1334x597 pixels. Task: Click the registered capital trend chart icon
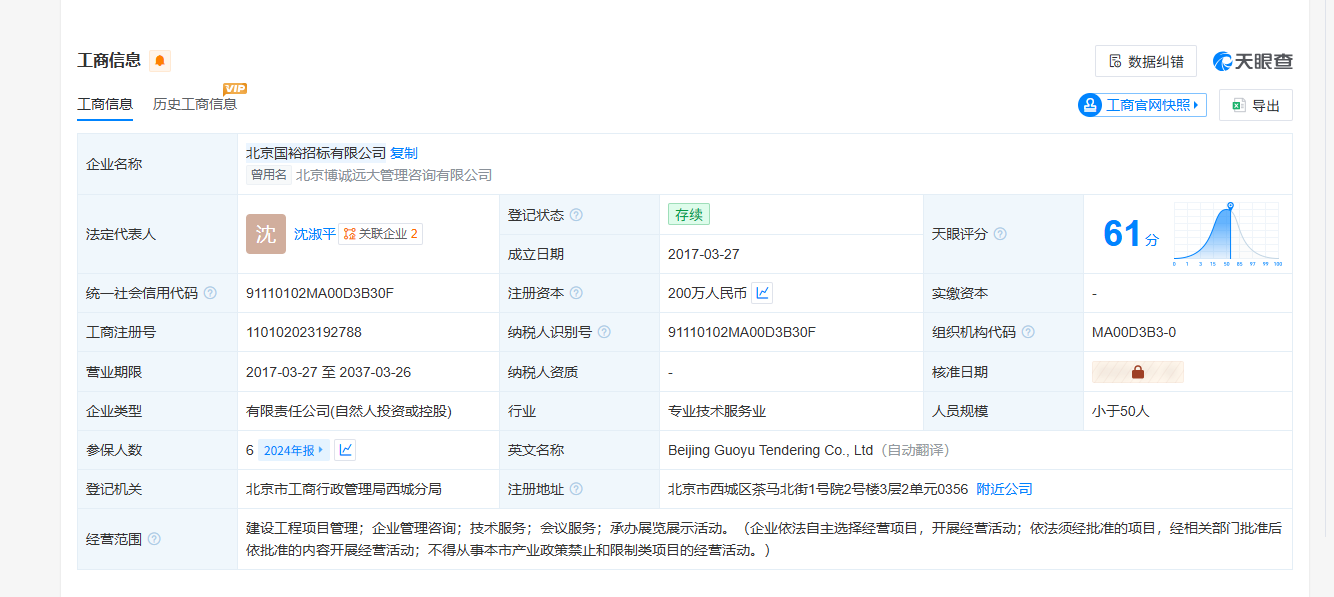(762, 293)
